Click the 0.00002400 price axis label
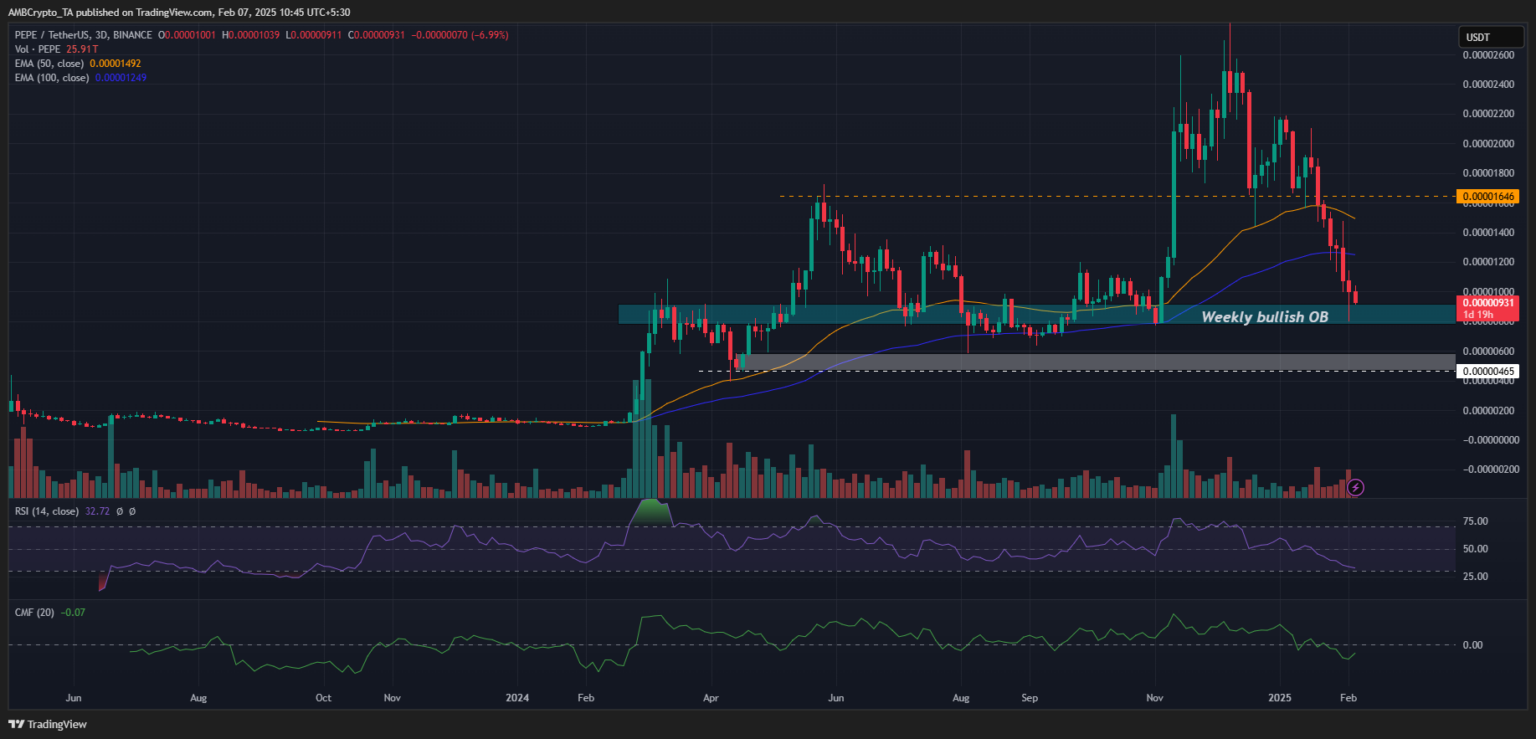Screen dimensions: 1536x739 1490,84
